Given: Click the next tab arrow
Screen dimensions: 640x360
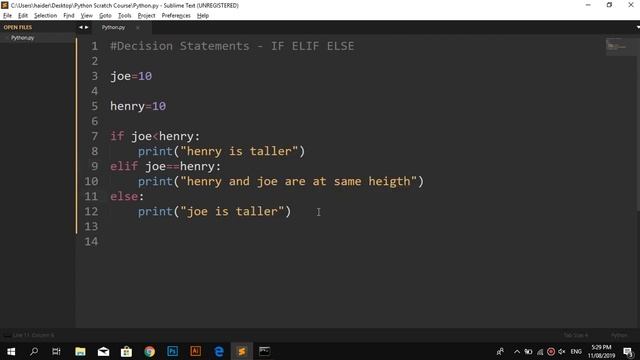Looking at the screenshot, I should pos(86,27).
